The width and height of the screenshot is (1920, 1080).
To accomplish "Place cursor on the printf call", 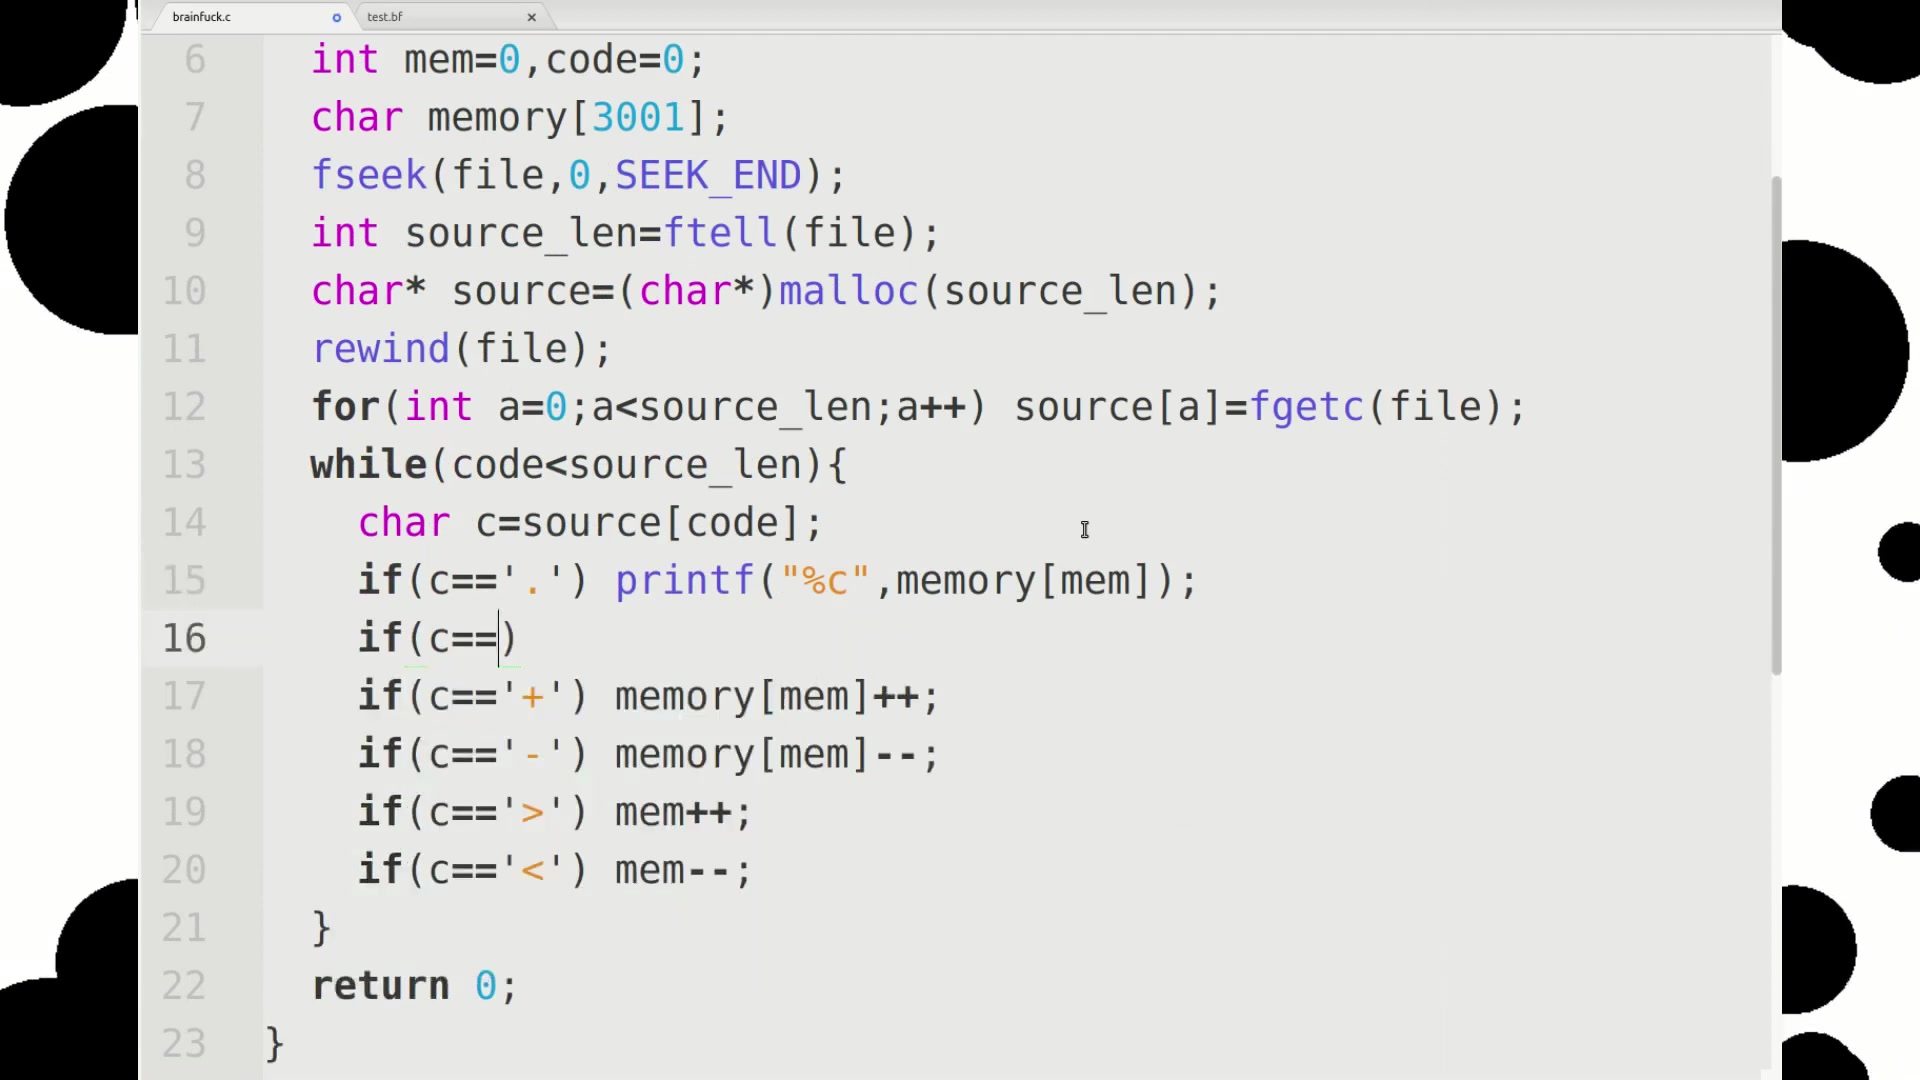I will point(684,581).
